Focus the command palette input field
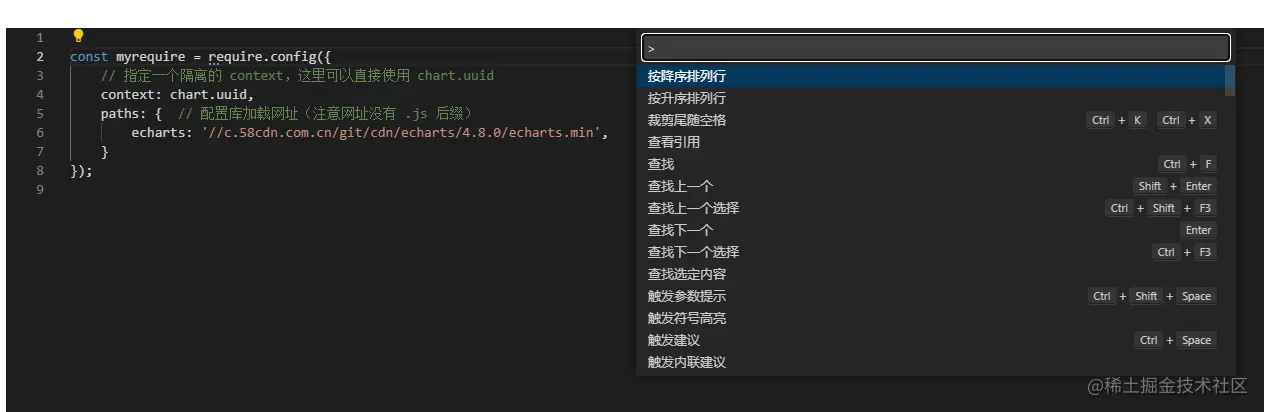Viewport: 1264px width, 412px height. [936, 48]
